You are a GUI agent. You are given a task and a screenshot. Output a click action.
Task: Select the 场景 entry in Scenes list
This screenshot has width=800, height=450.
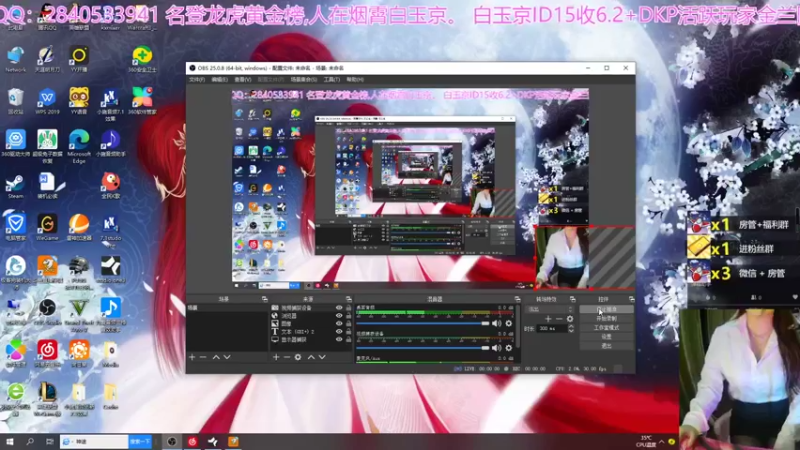point(227,308)
